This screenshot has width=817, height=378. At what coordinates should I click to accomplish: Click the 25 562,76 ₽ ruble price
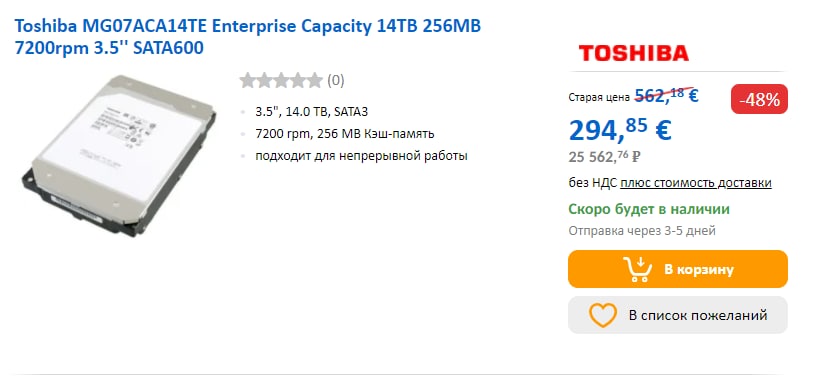point(604,155)
